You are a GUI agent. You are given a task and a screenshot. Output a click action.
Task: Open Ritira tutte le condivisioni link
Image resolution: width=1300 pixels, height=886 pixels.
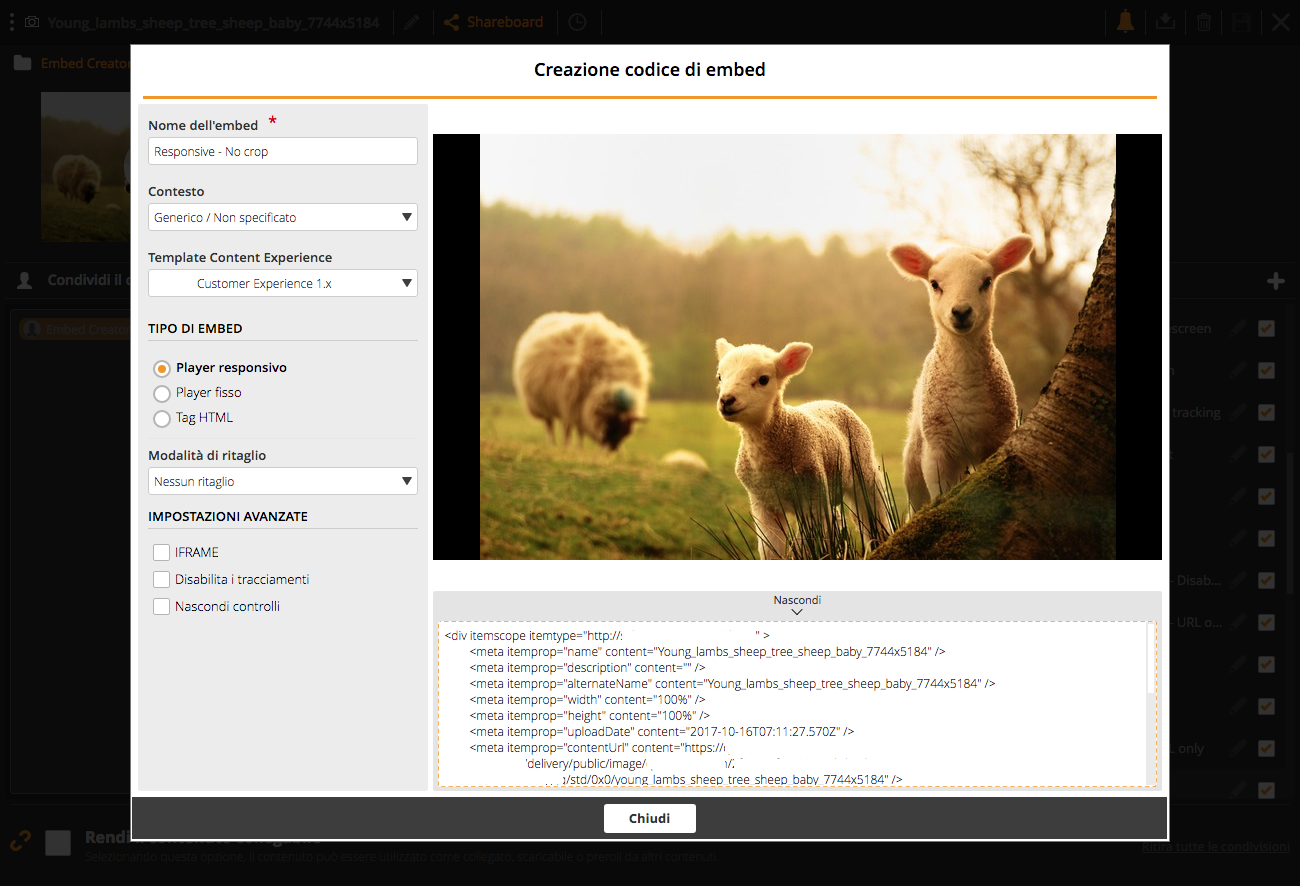(x=1215, y=846)
